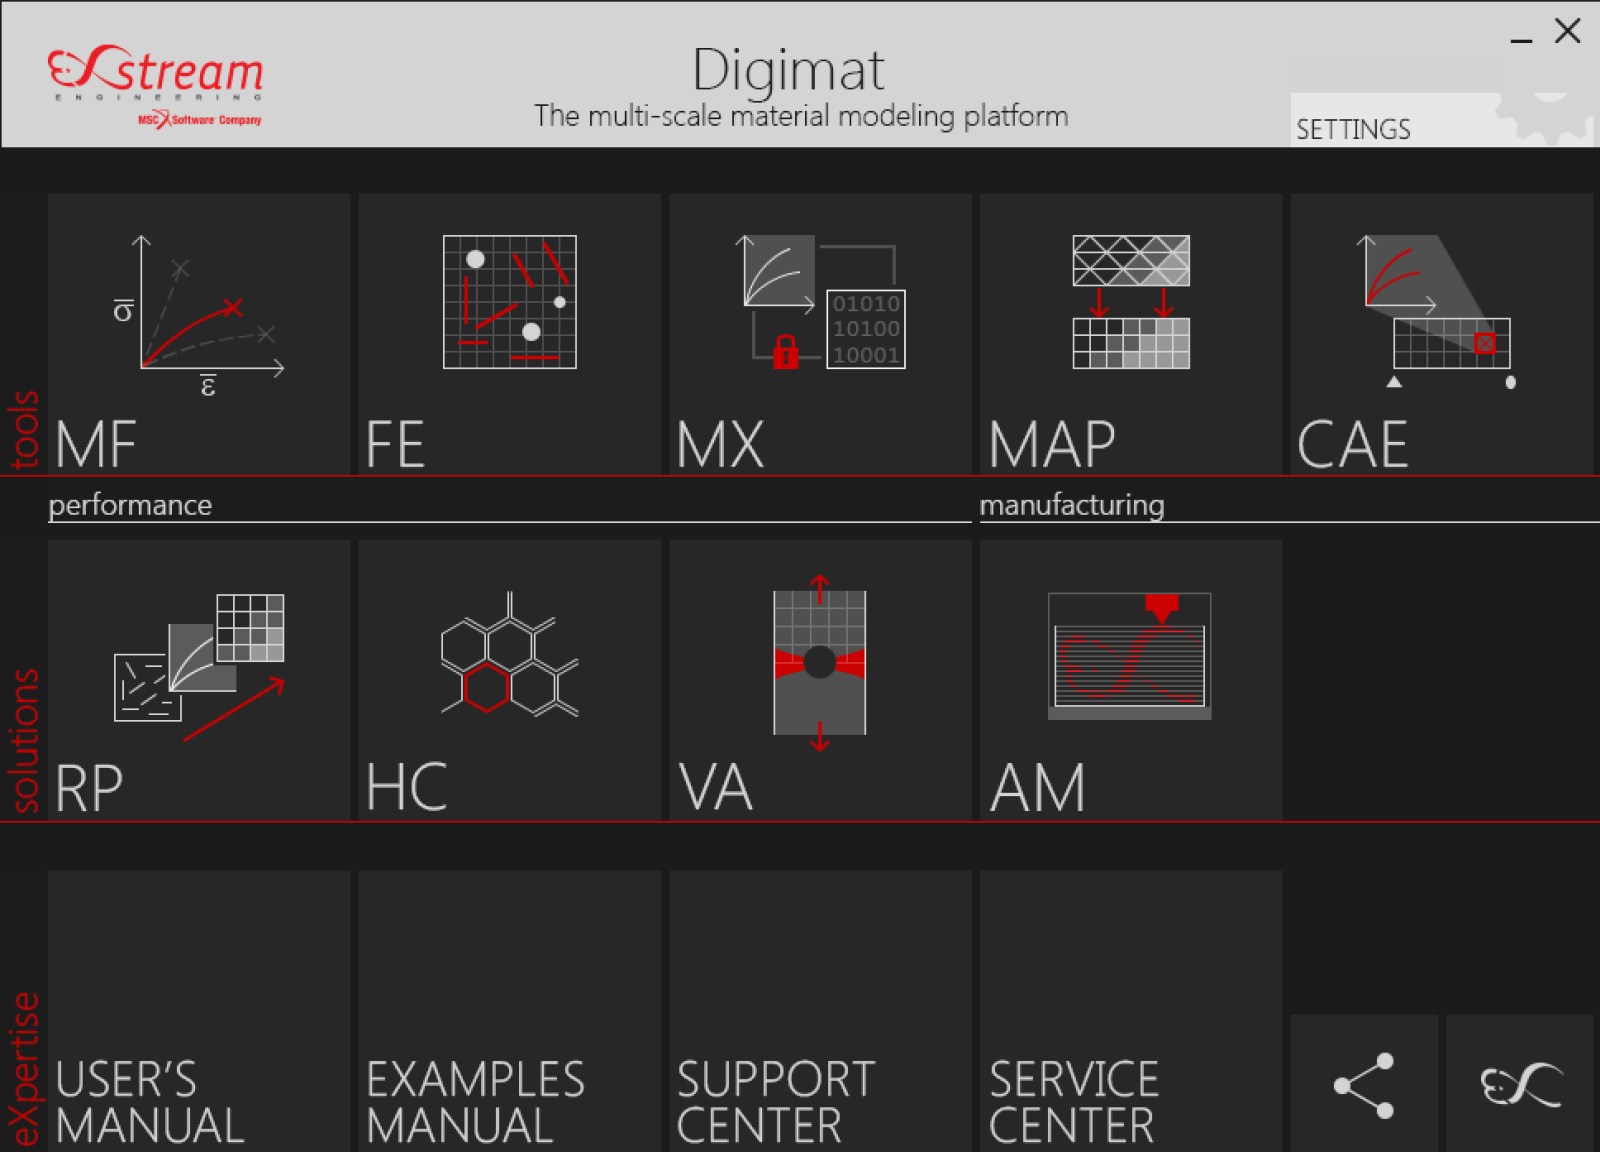Open the Digimat-MF mean-field tool tile

[199, 334]
